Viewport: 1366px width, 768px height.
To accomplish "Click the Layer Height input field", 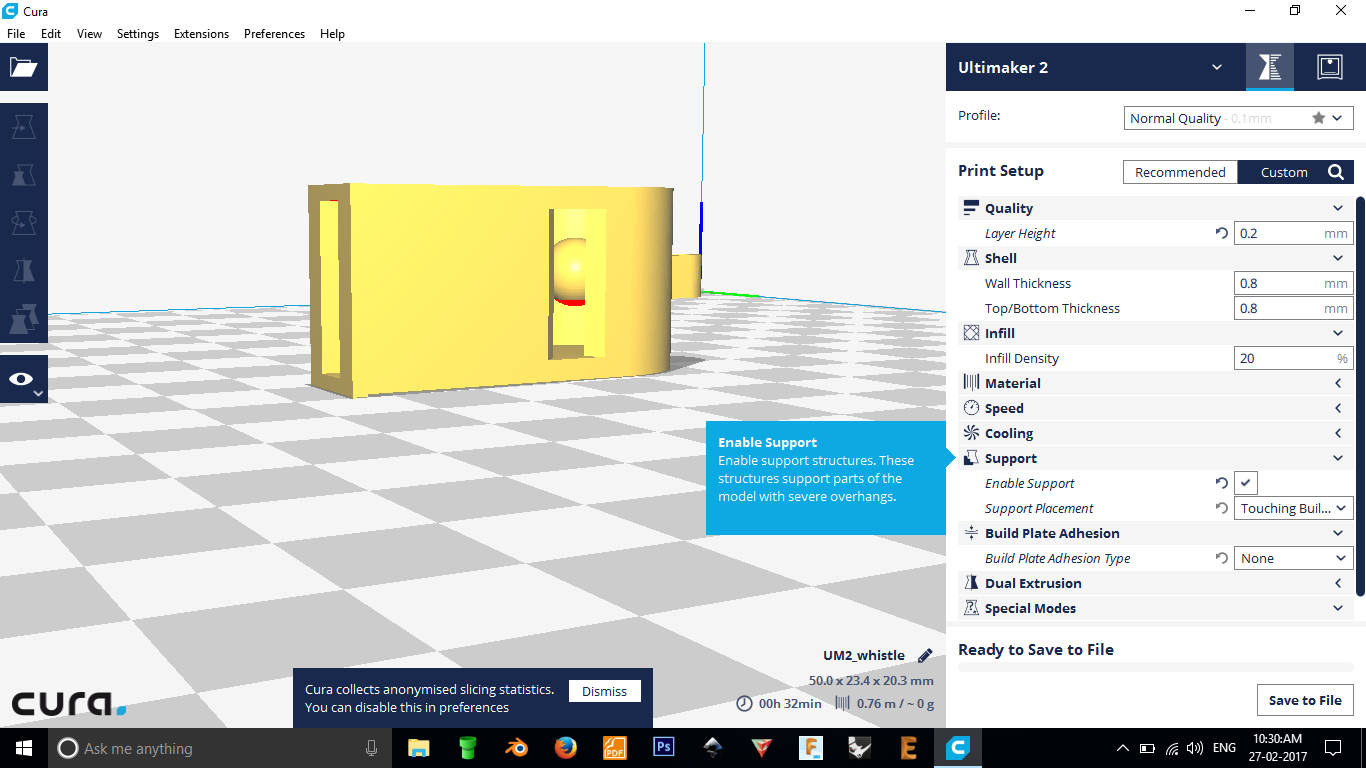I will click(x=1294, y=233).
